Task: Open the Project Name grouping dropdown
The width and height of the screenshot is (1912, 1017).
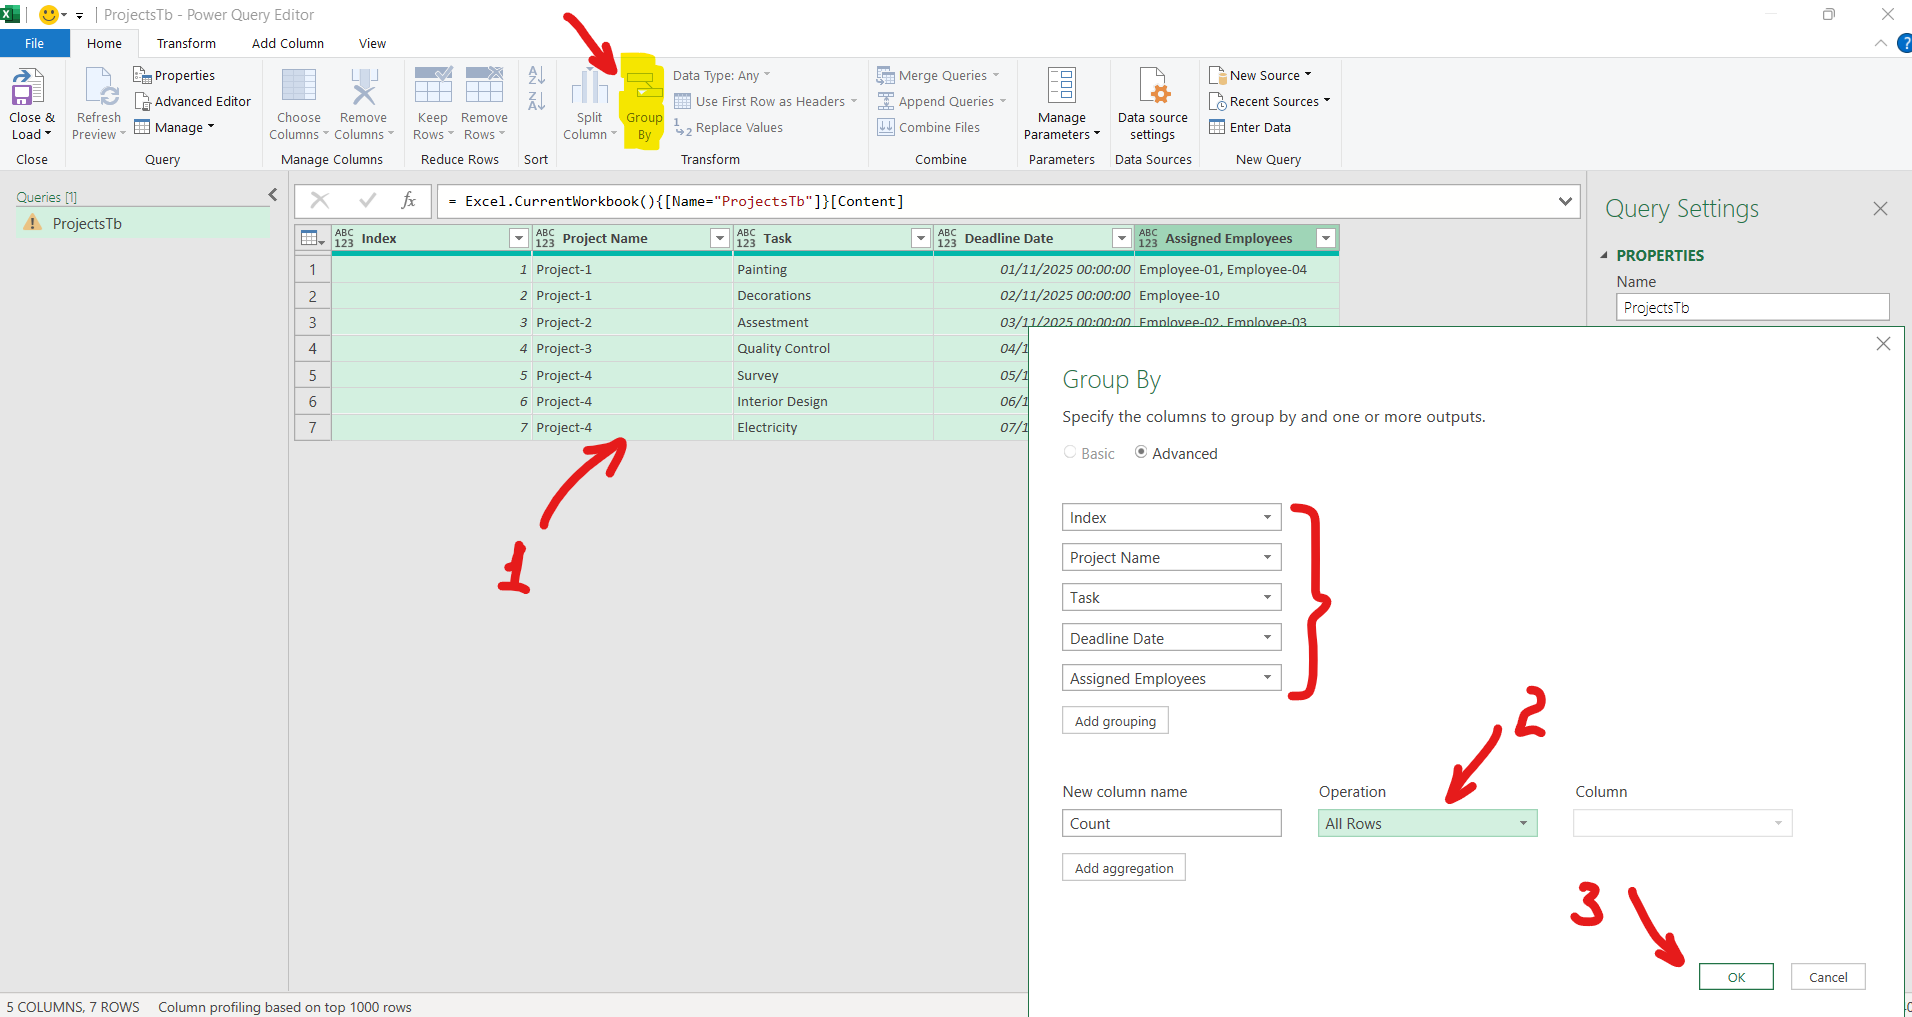Action: pyautogui.click(x=1171, y=557)
